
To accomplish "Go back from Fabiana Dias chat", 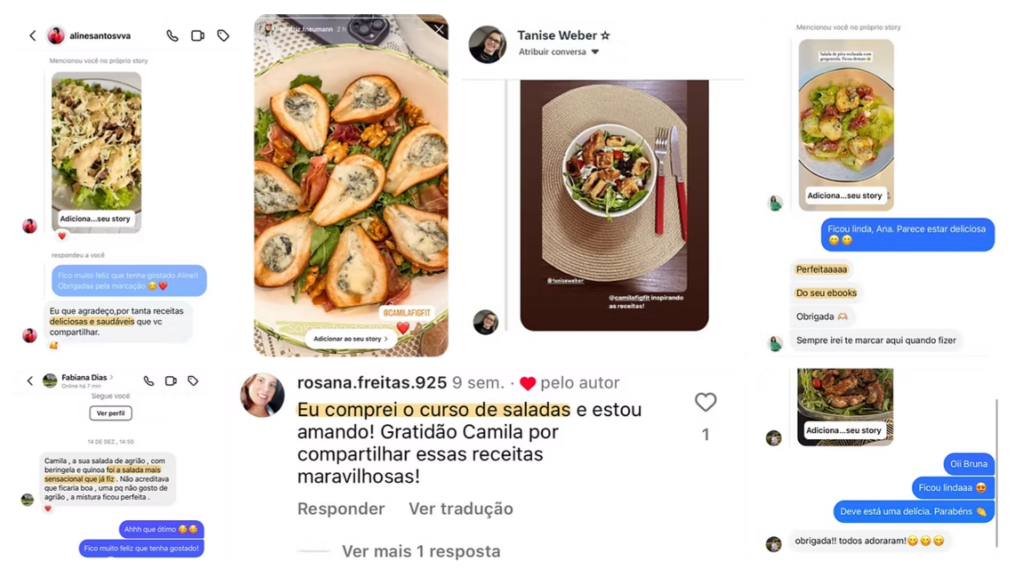I will coord(30,381).
